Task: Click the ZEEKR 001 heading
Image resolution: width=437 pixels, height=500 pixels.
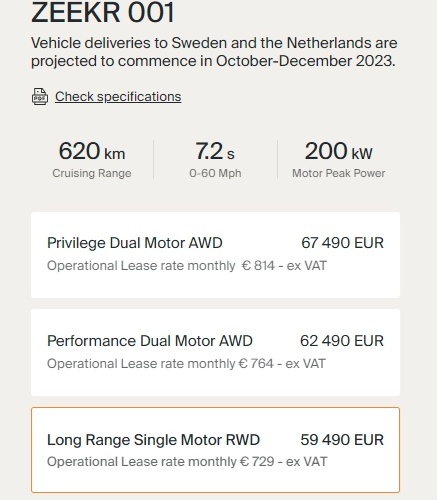Action: (x=103, y=12)
